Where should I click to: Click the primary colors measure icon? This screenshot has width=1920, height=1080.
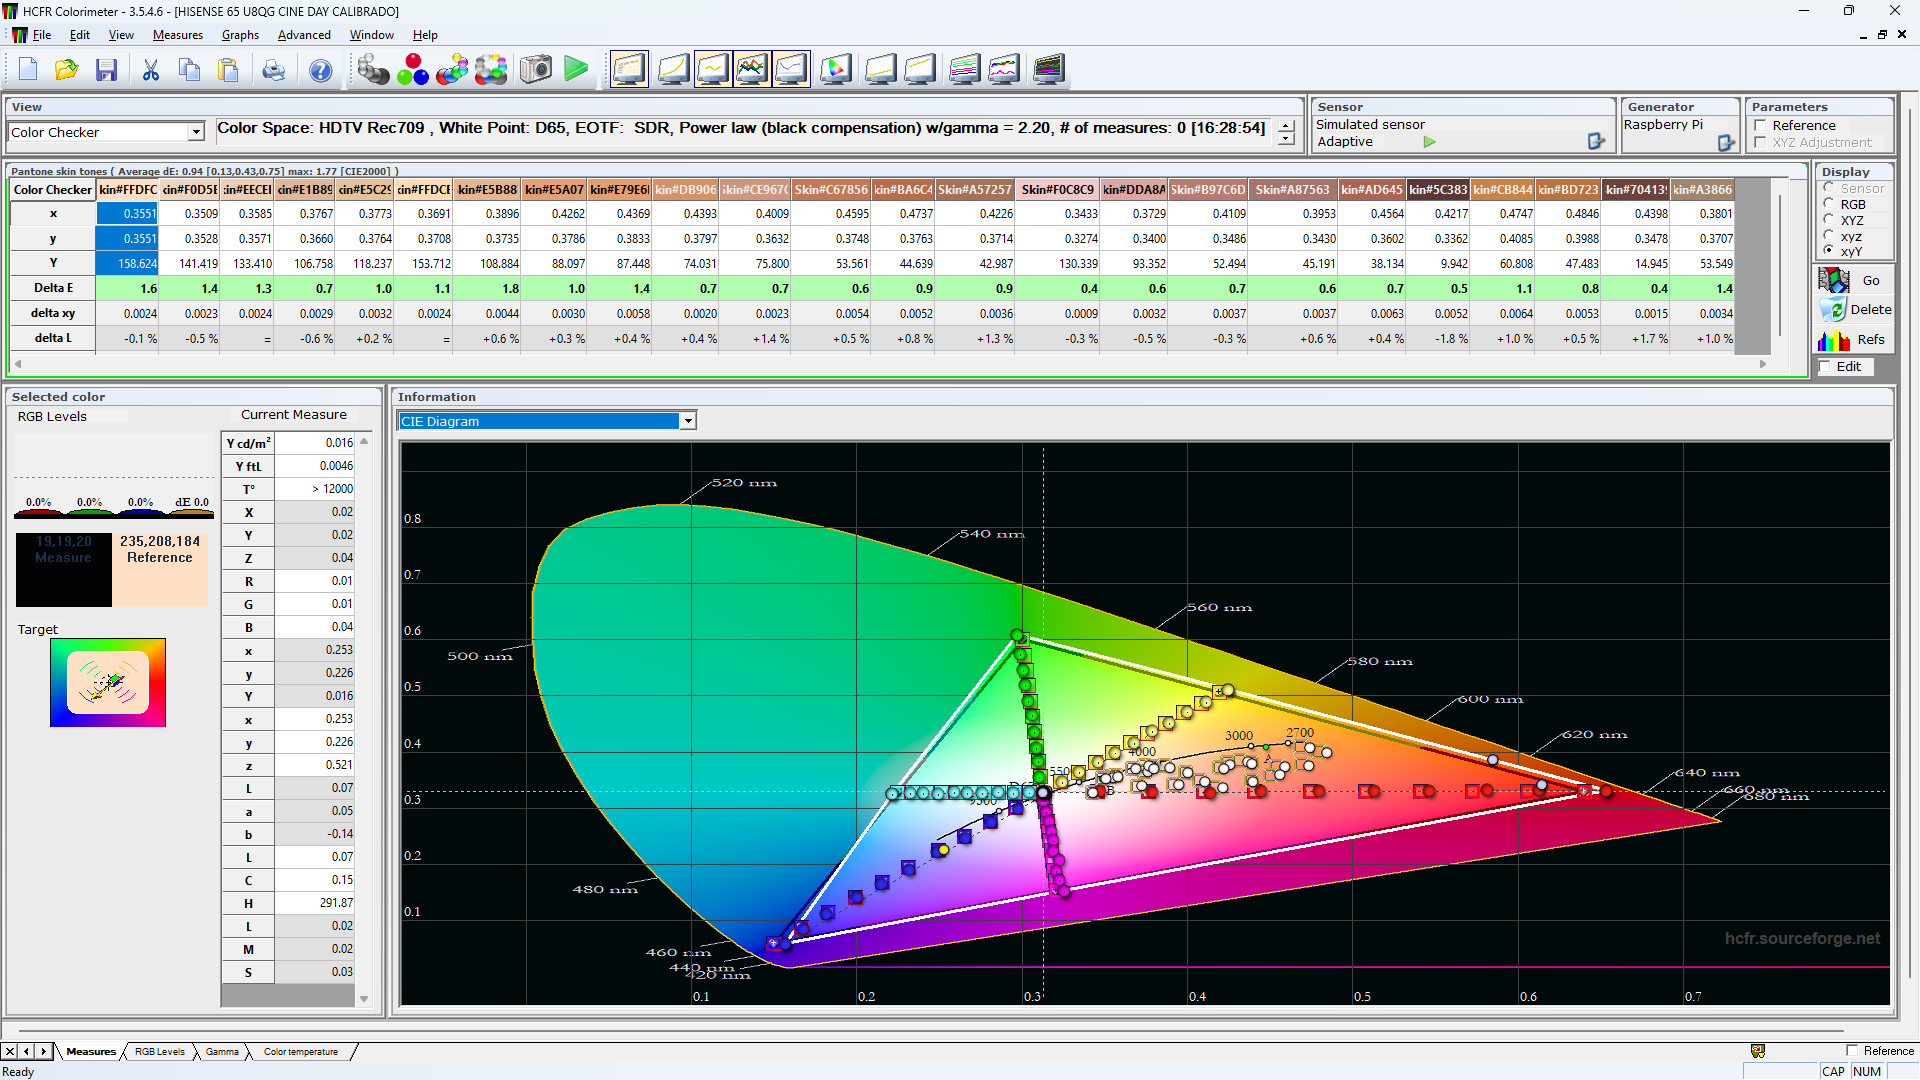pos(412,70)
